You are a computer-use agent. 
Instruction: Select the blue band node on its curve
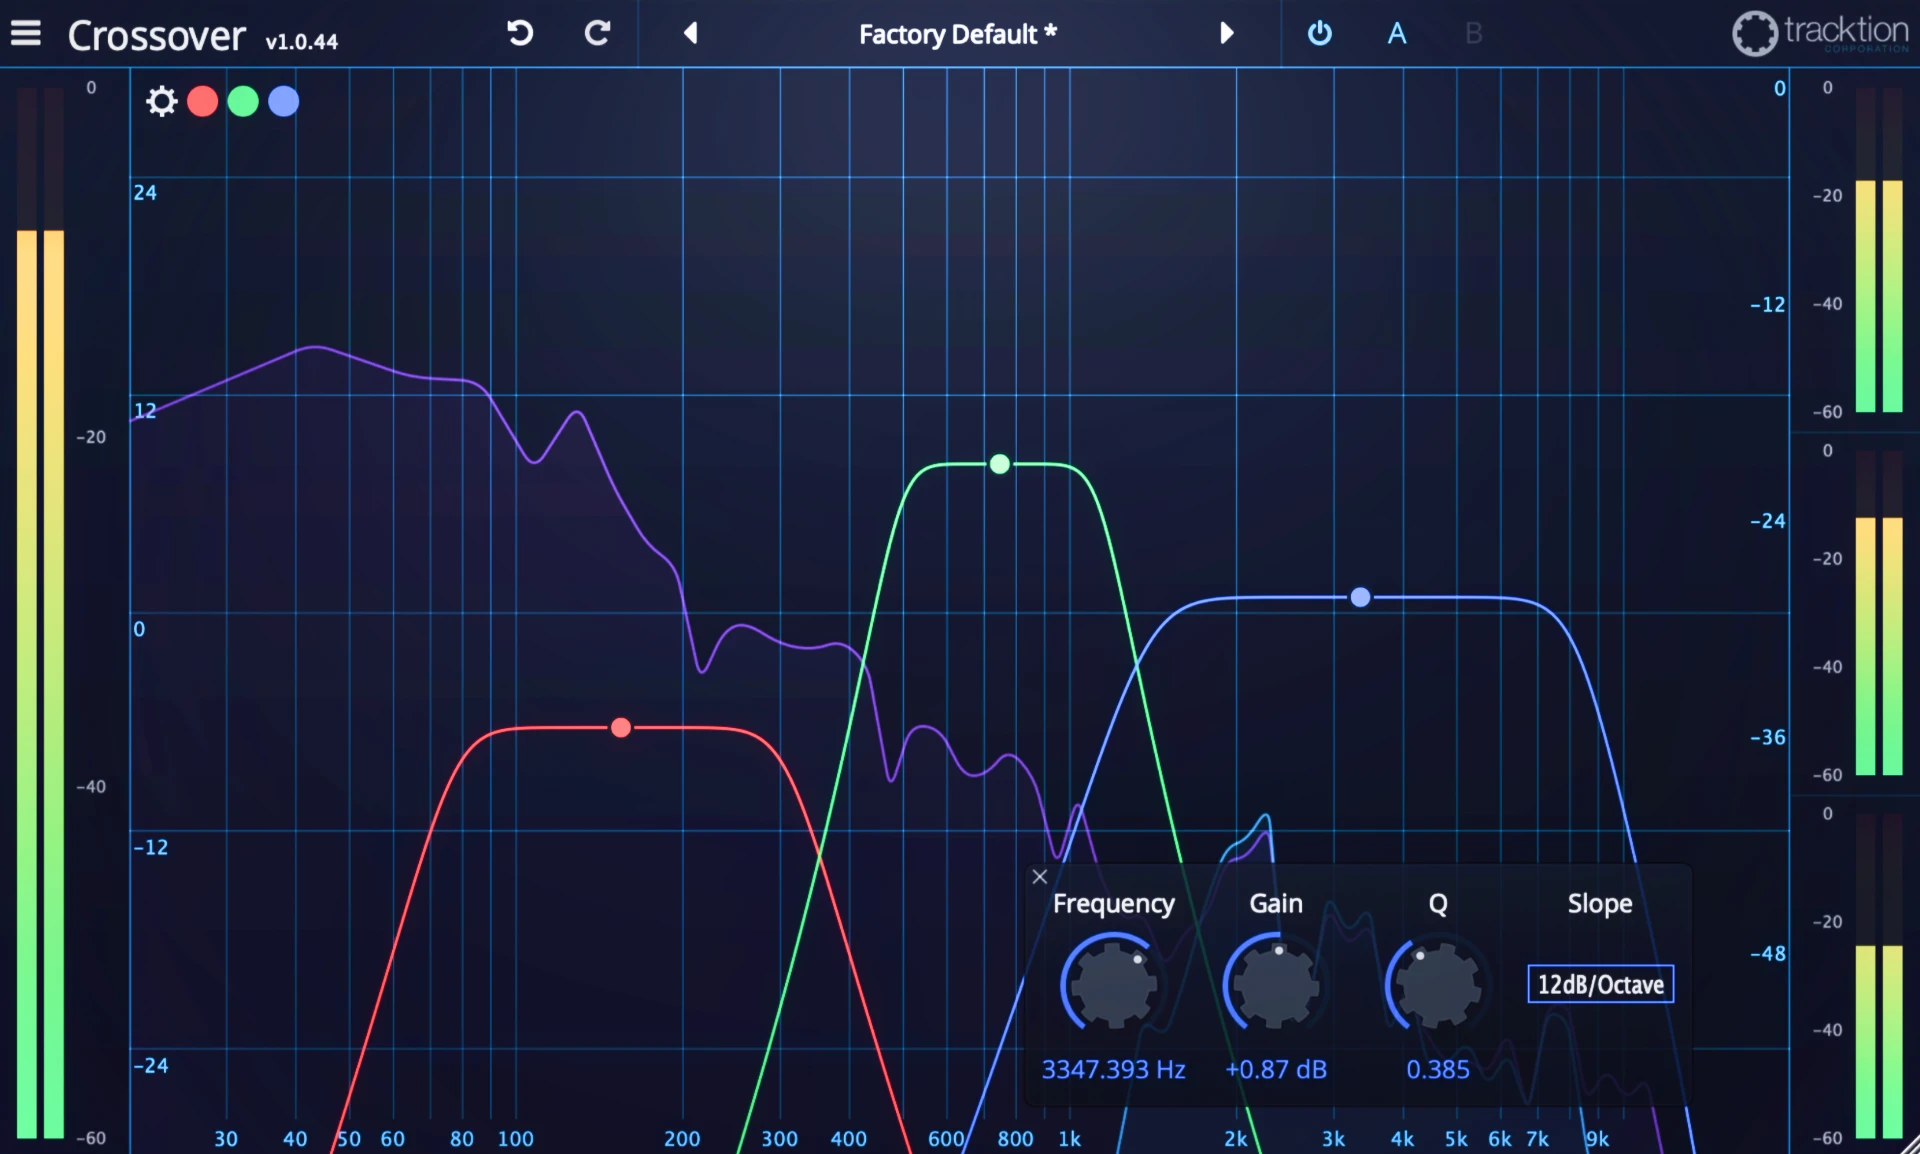click(x=1360, y=597)
